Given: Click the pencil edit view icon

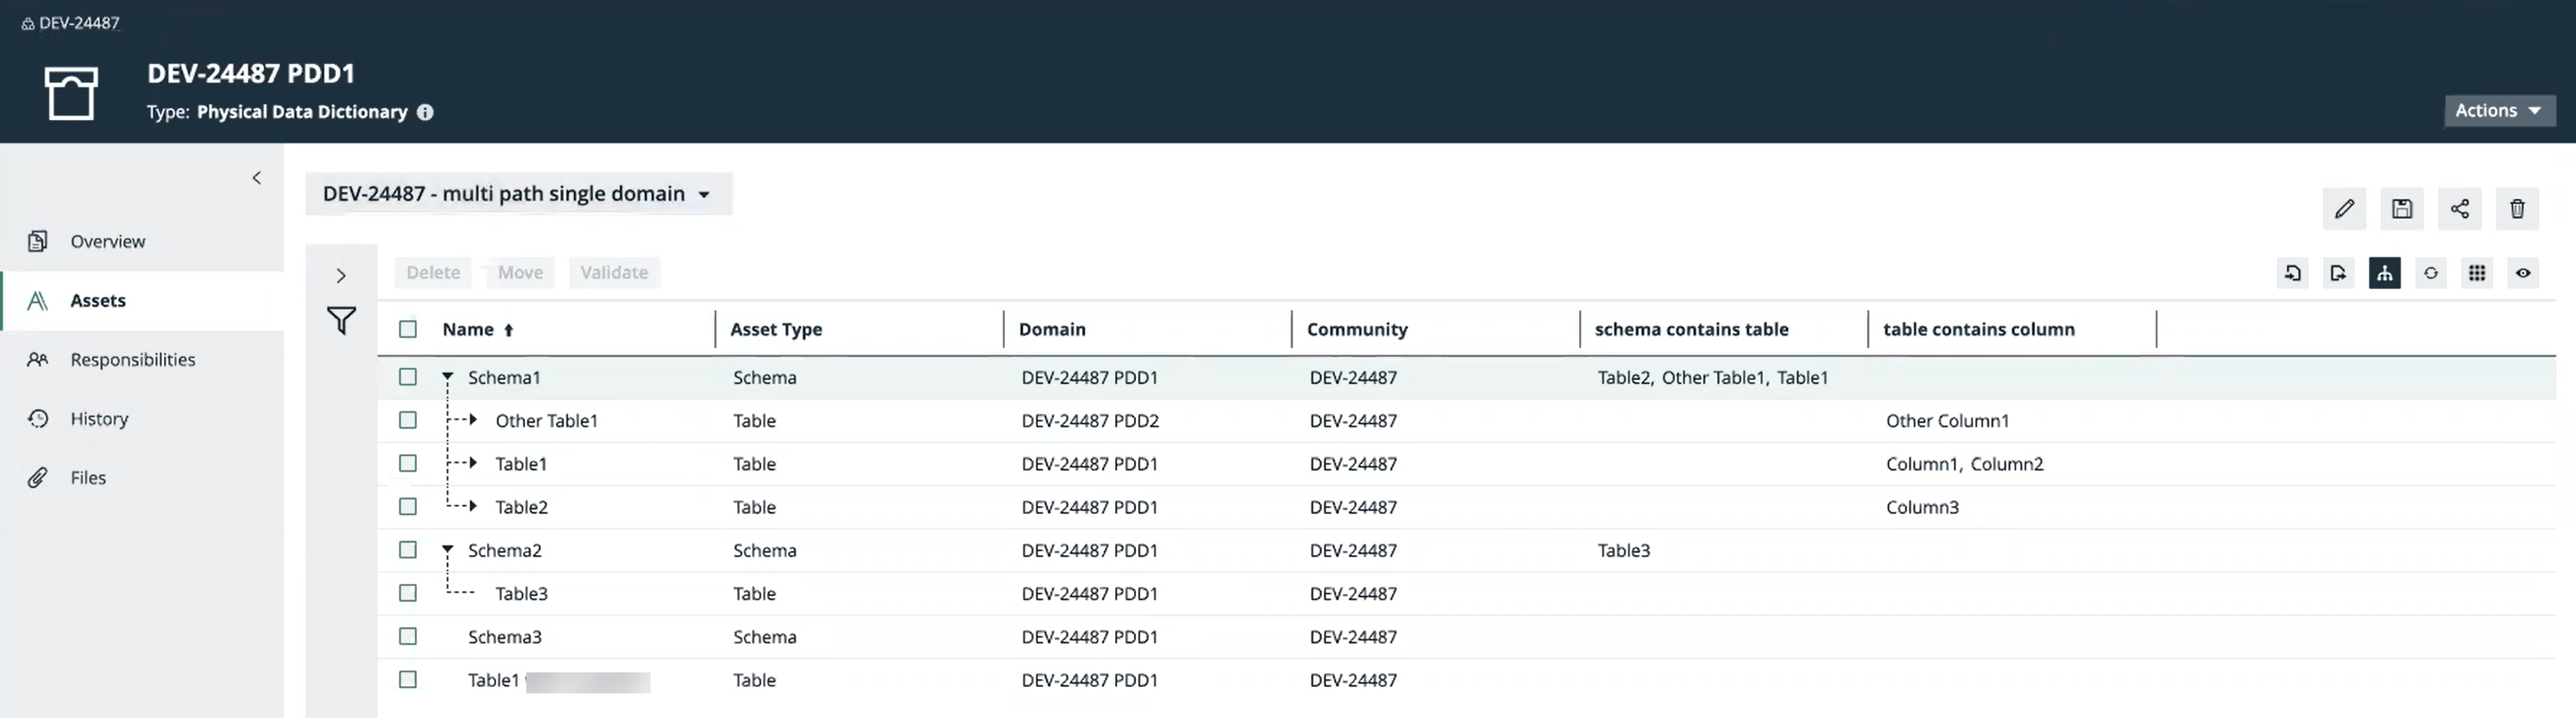Looking at the screenshot, I should coord(2344,209).
